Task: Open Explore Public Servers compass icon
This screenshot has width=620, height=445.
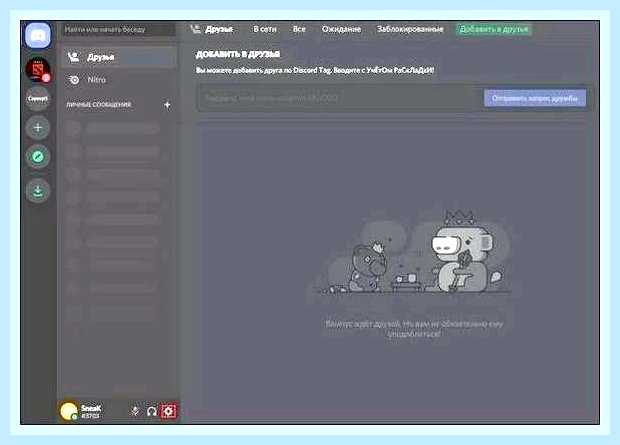Action: 38,157
